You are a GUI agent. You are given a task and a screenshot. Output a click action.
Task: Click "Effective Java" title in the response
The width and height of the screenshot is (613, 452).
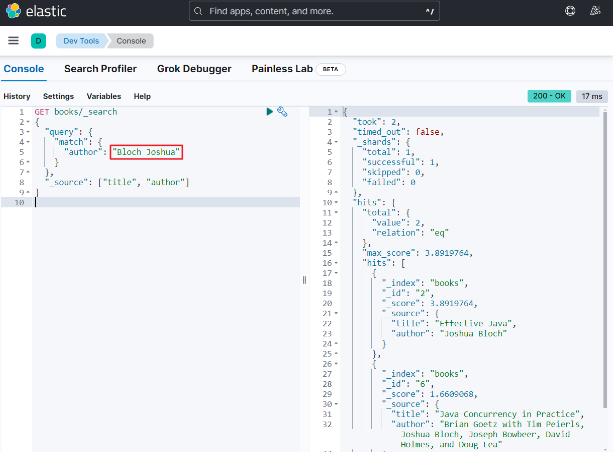coord(474,324)
